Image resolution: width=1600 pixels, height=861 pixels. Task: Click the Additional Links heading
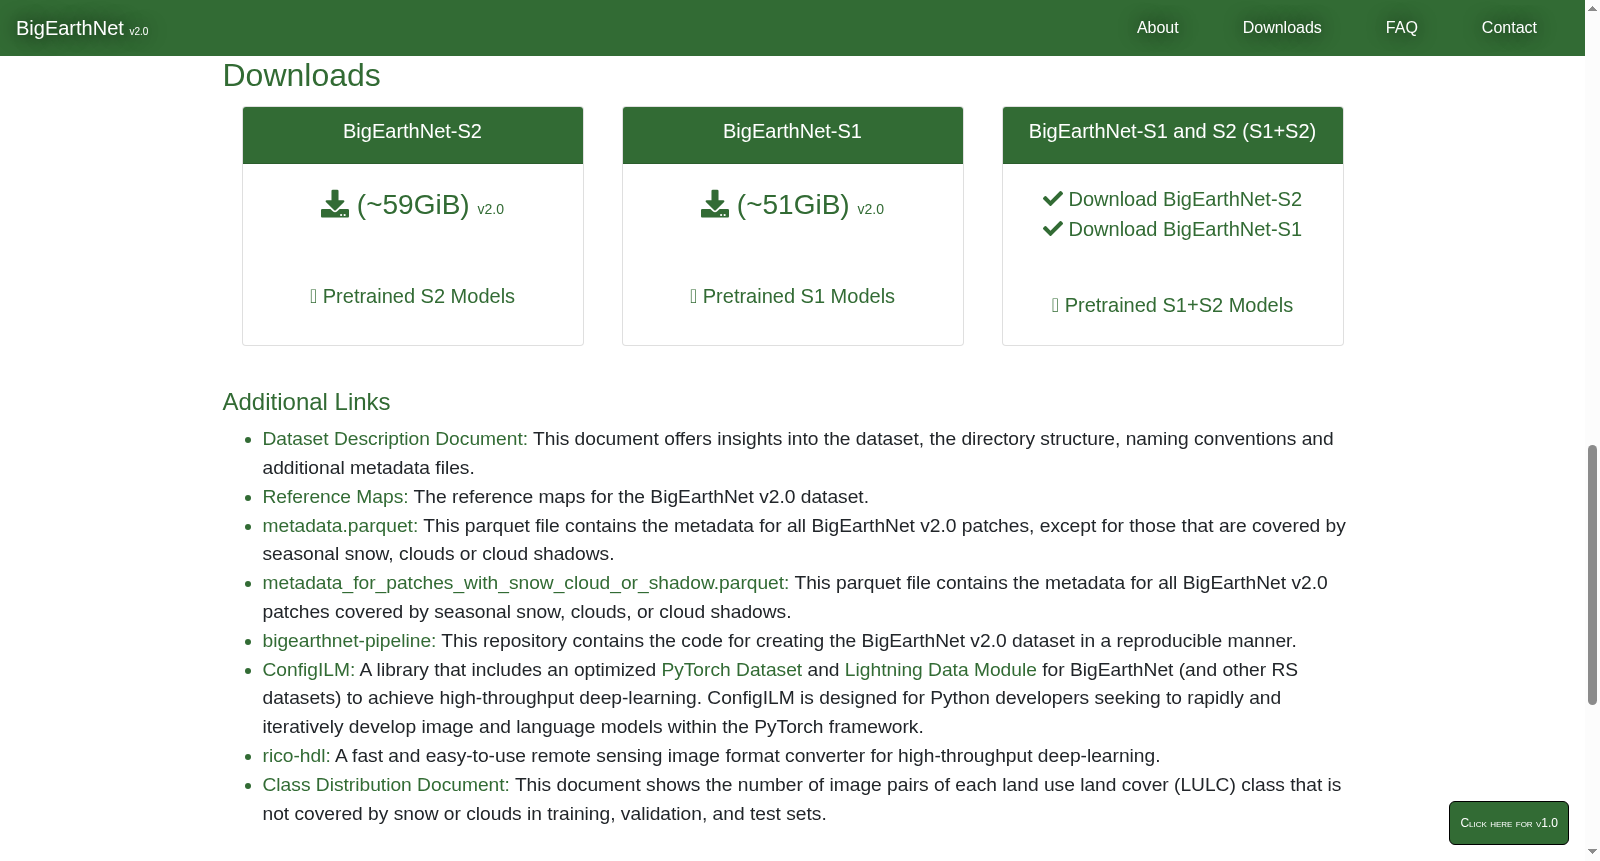coord(306,402)
